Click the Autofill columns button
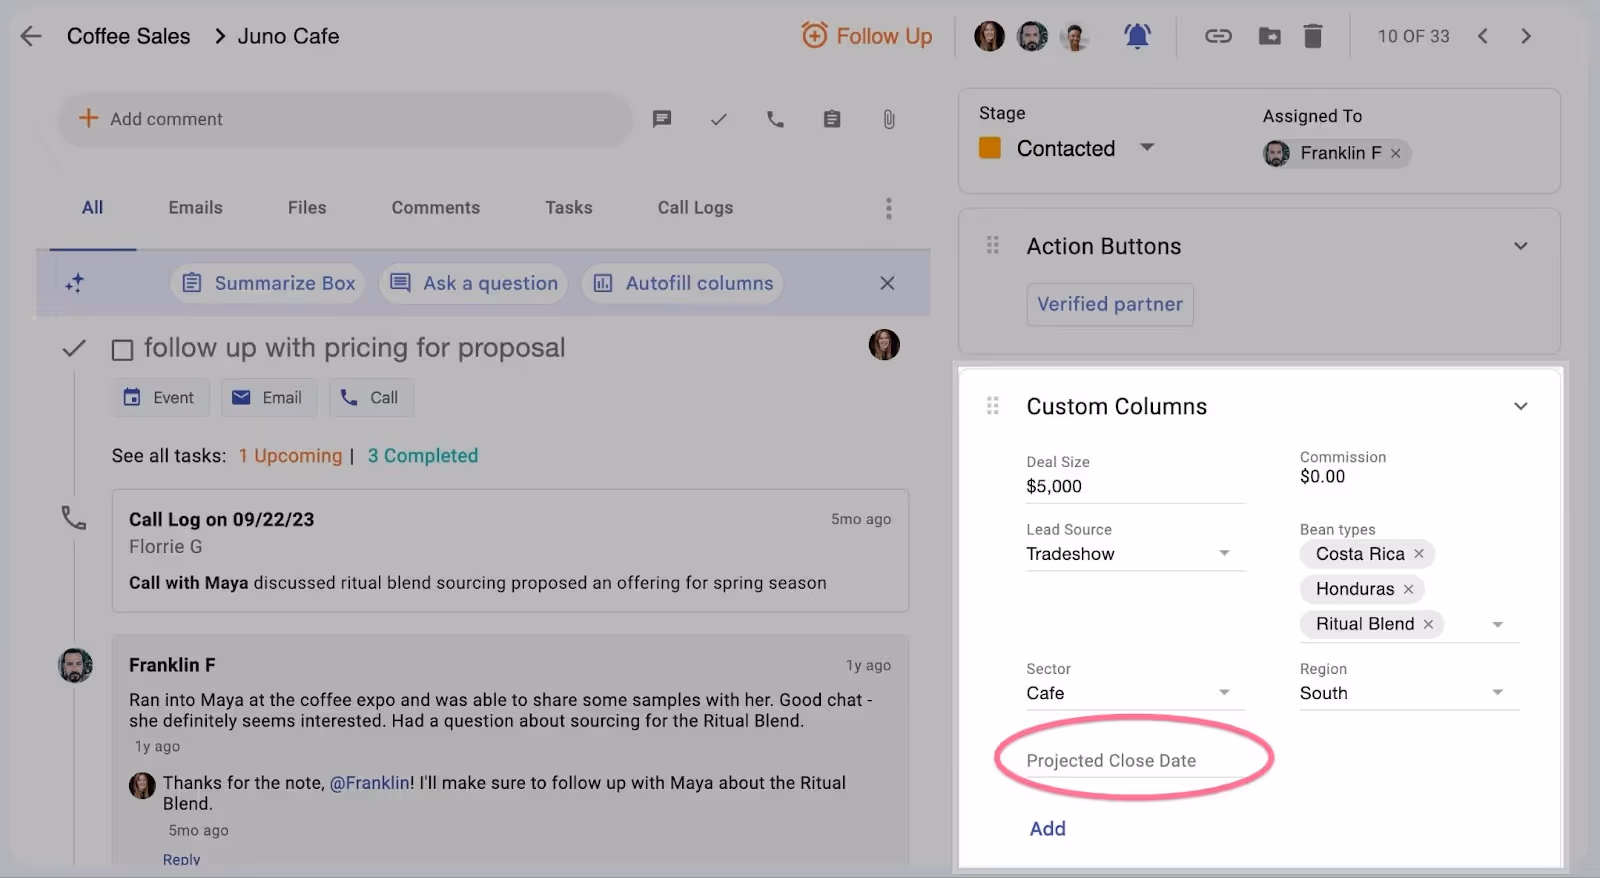 click(x=682, y=283)
